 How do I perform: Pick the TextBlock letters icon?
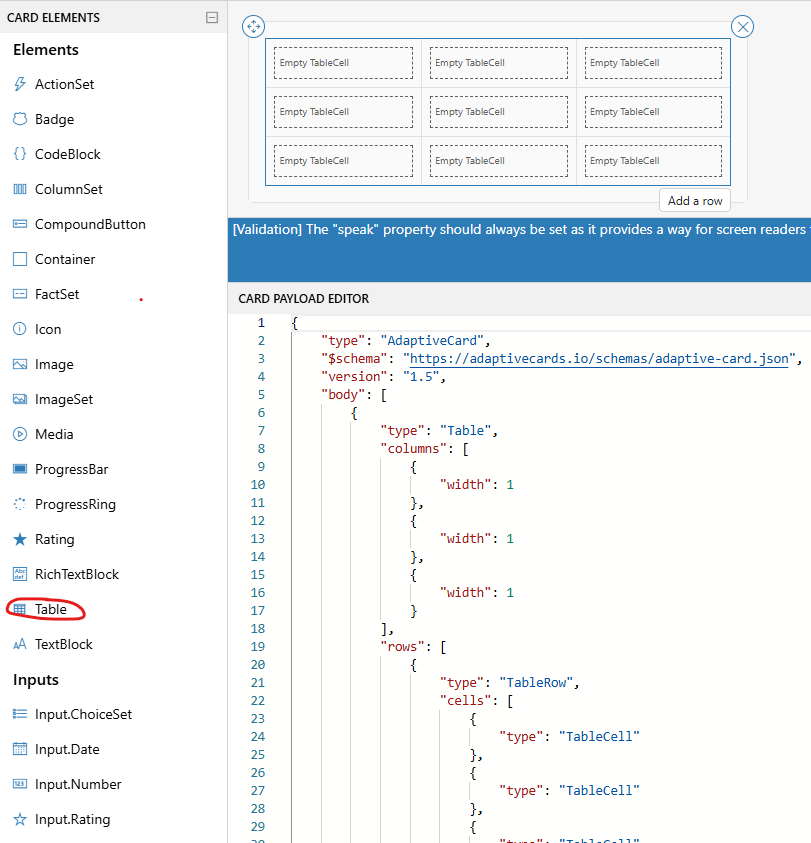click(x=20, y=644)
